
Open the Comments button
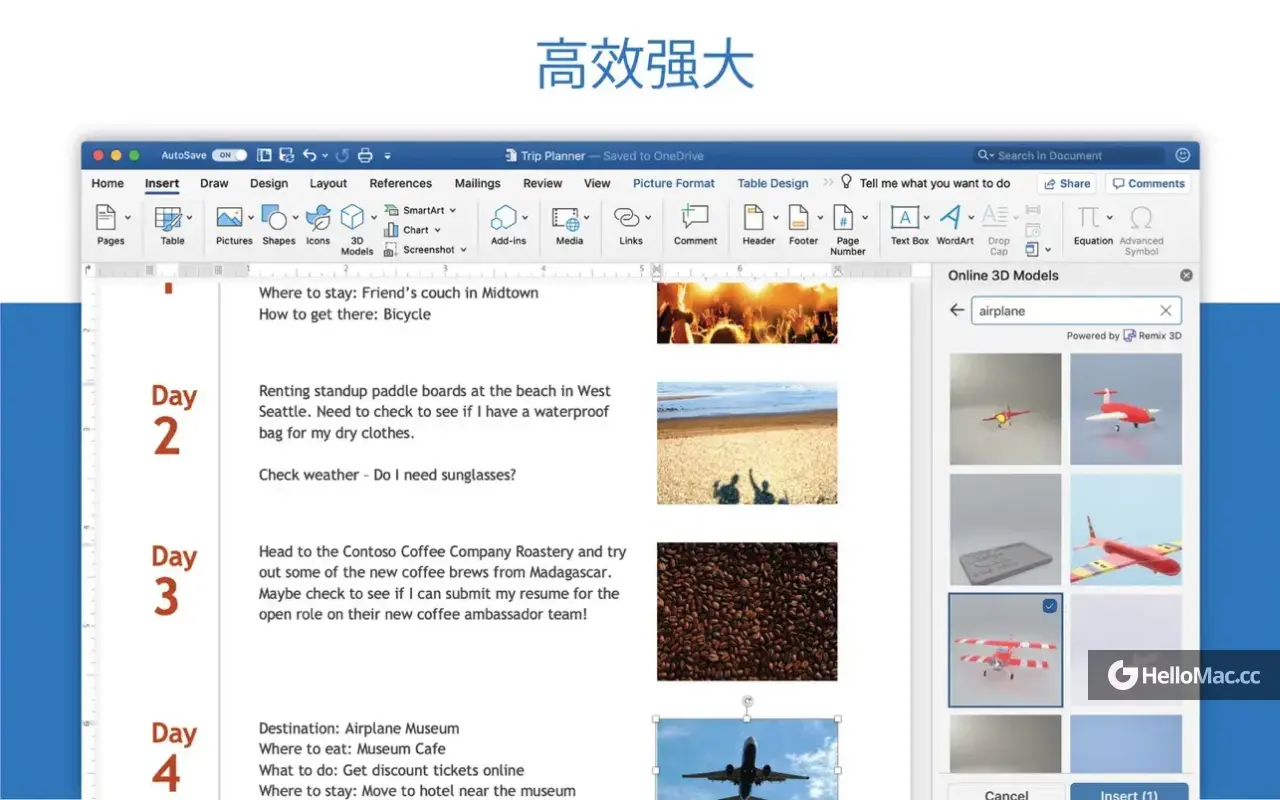point(1148,183)
